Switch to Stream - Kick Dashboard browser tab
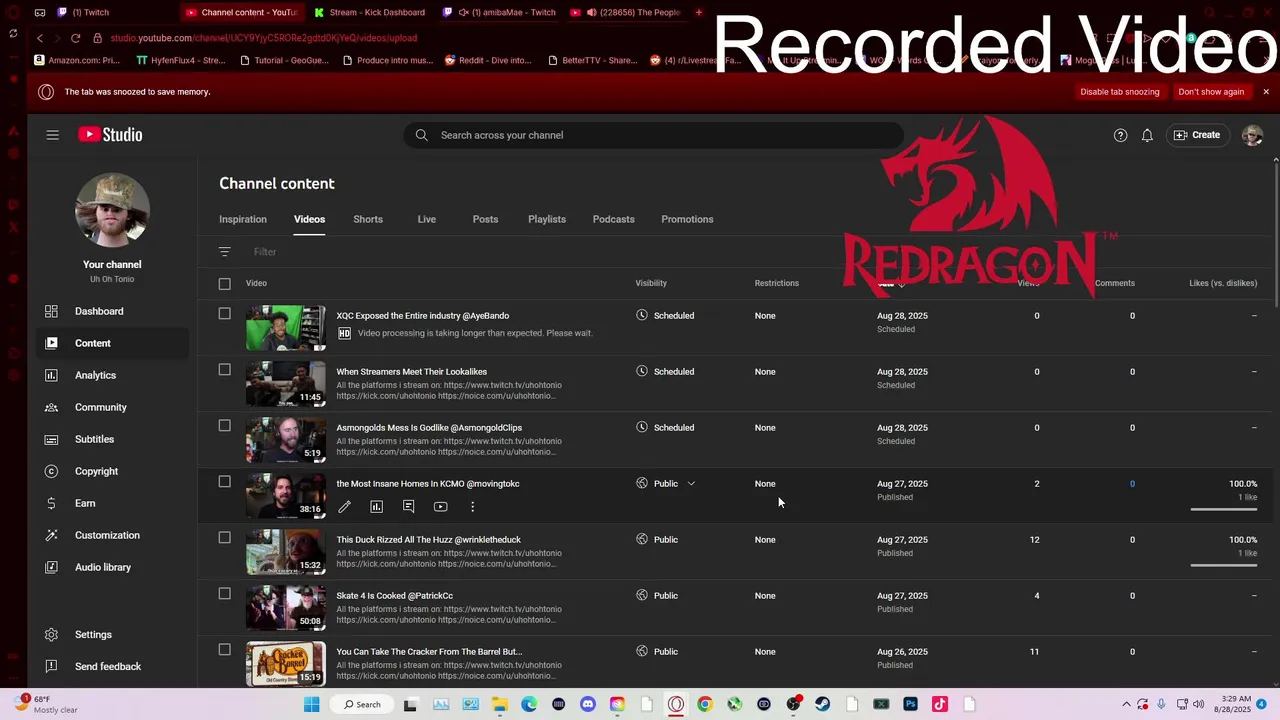 370,12
